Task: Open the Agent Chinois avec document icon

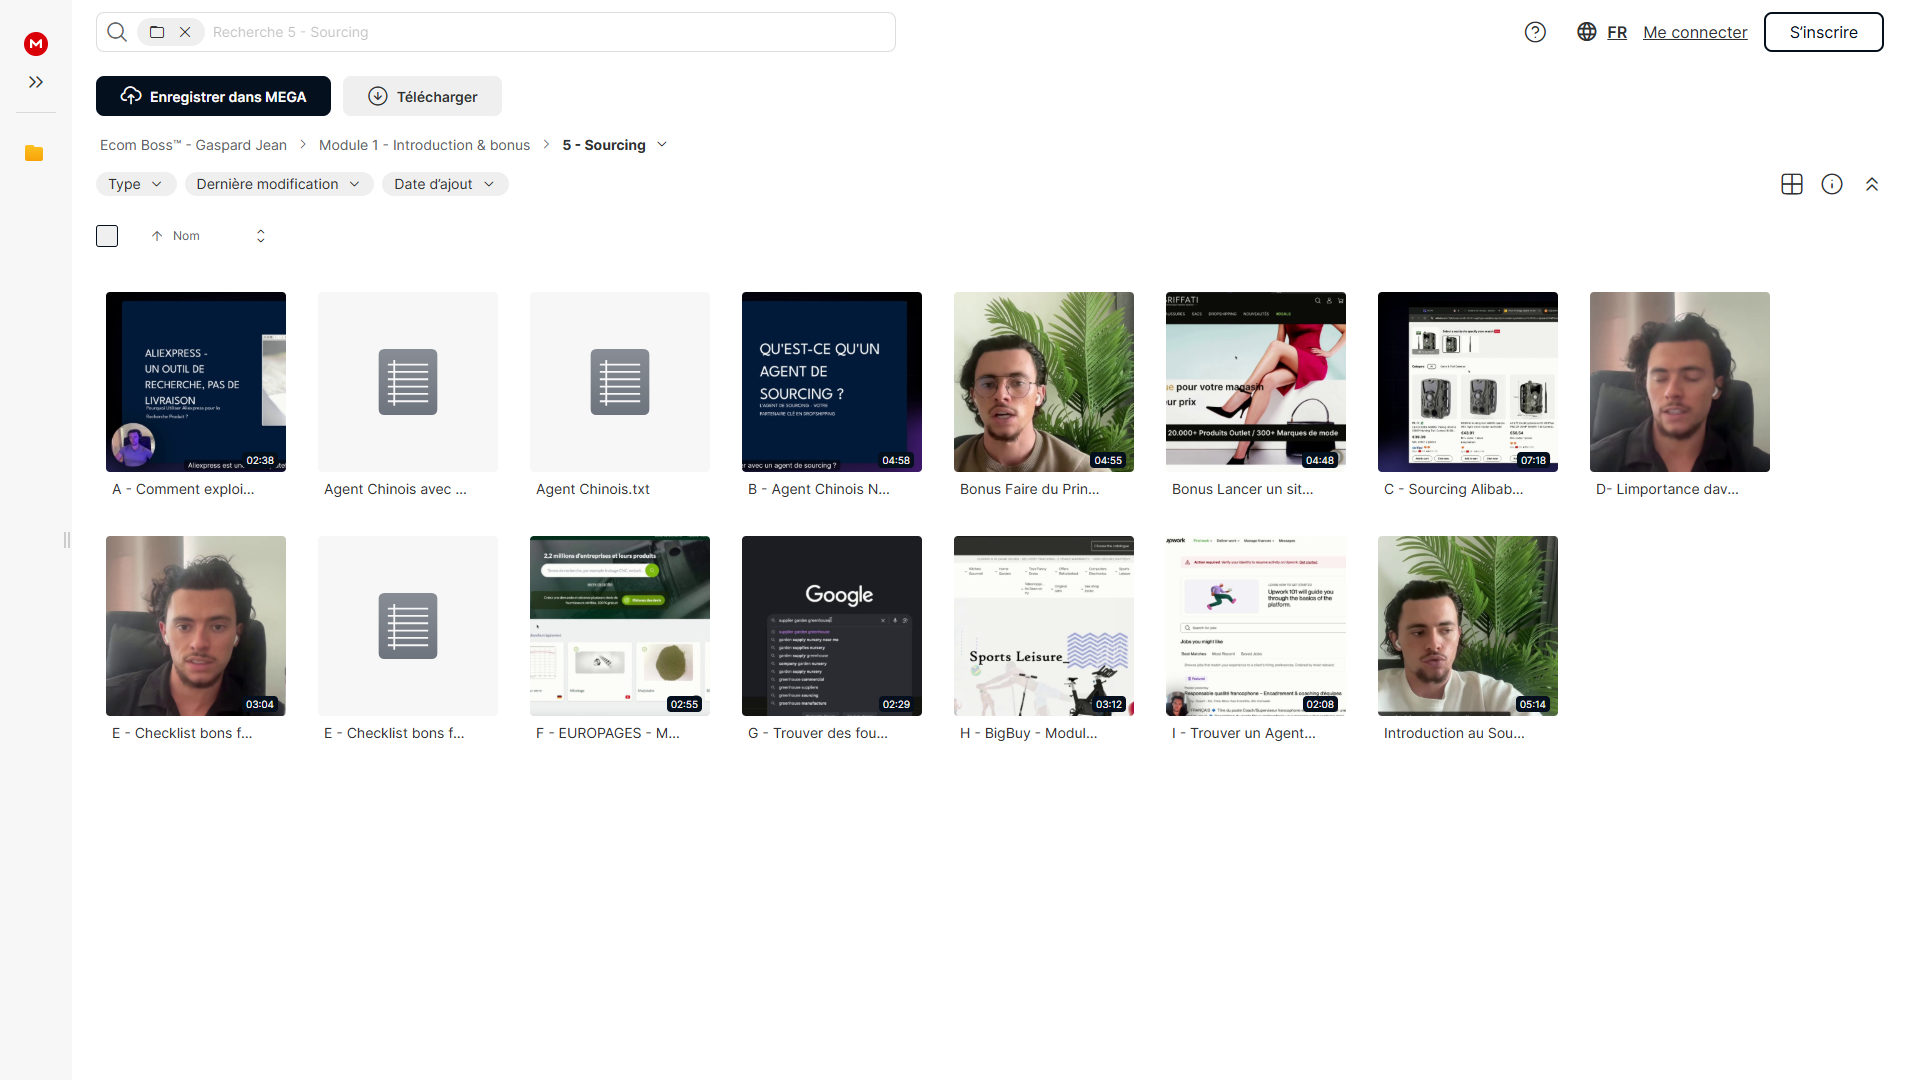Action: [408, 382]
